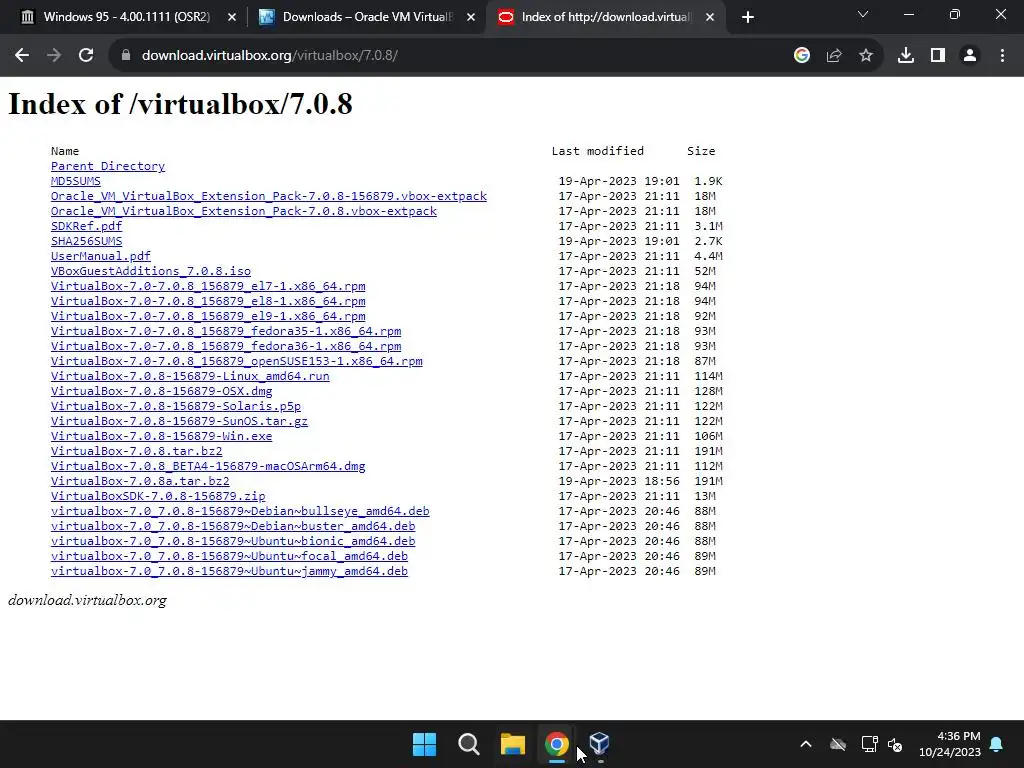The width and height of the screenshot is (1024, 768).
Task: Close the Windows 95 tab
Action: [232, 18]
